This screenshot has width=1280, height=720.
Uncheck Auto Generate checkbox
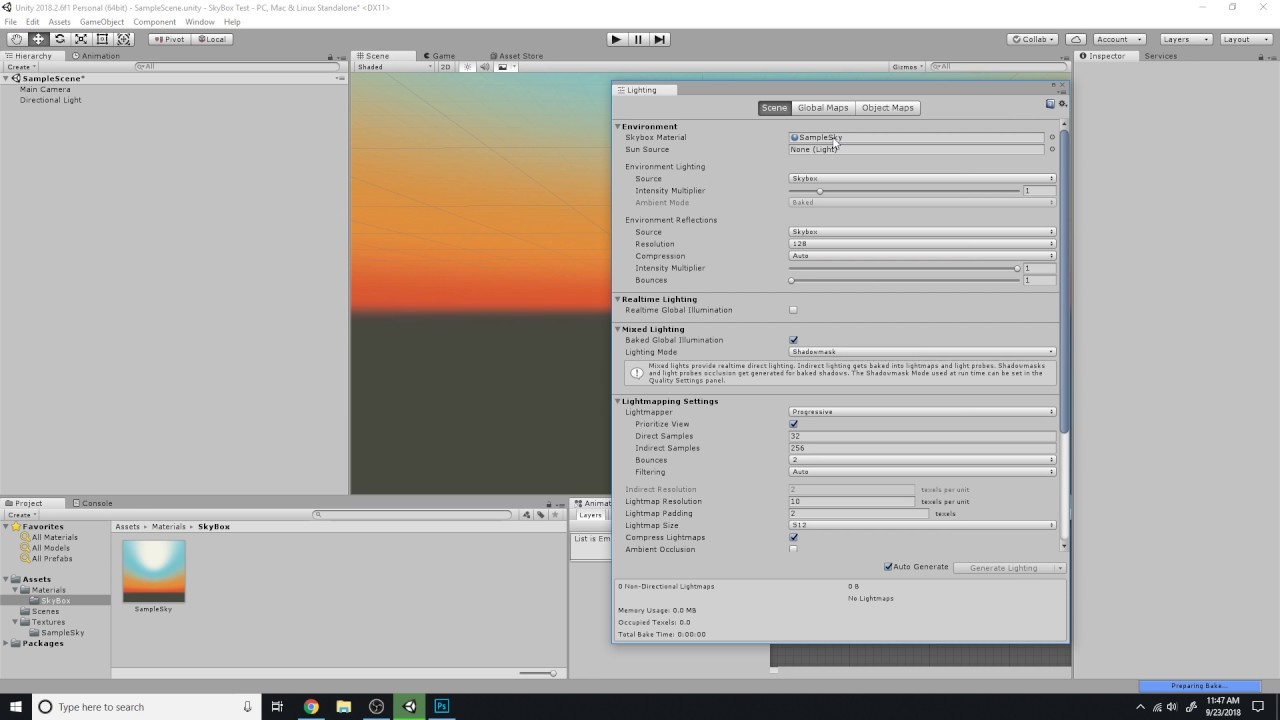(x=888, y=567)
